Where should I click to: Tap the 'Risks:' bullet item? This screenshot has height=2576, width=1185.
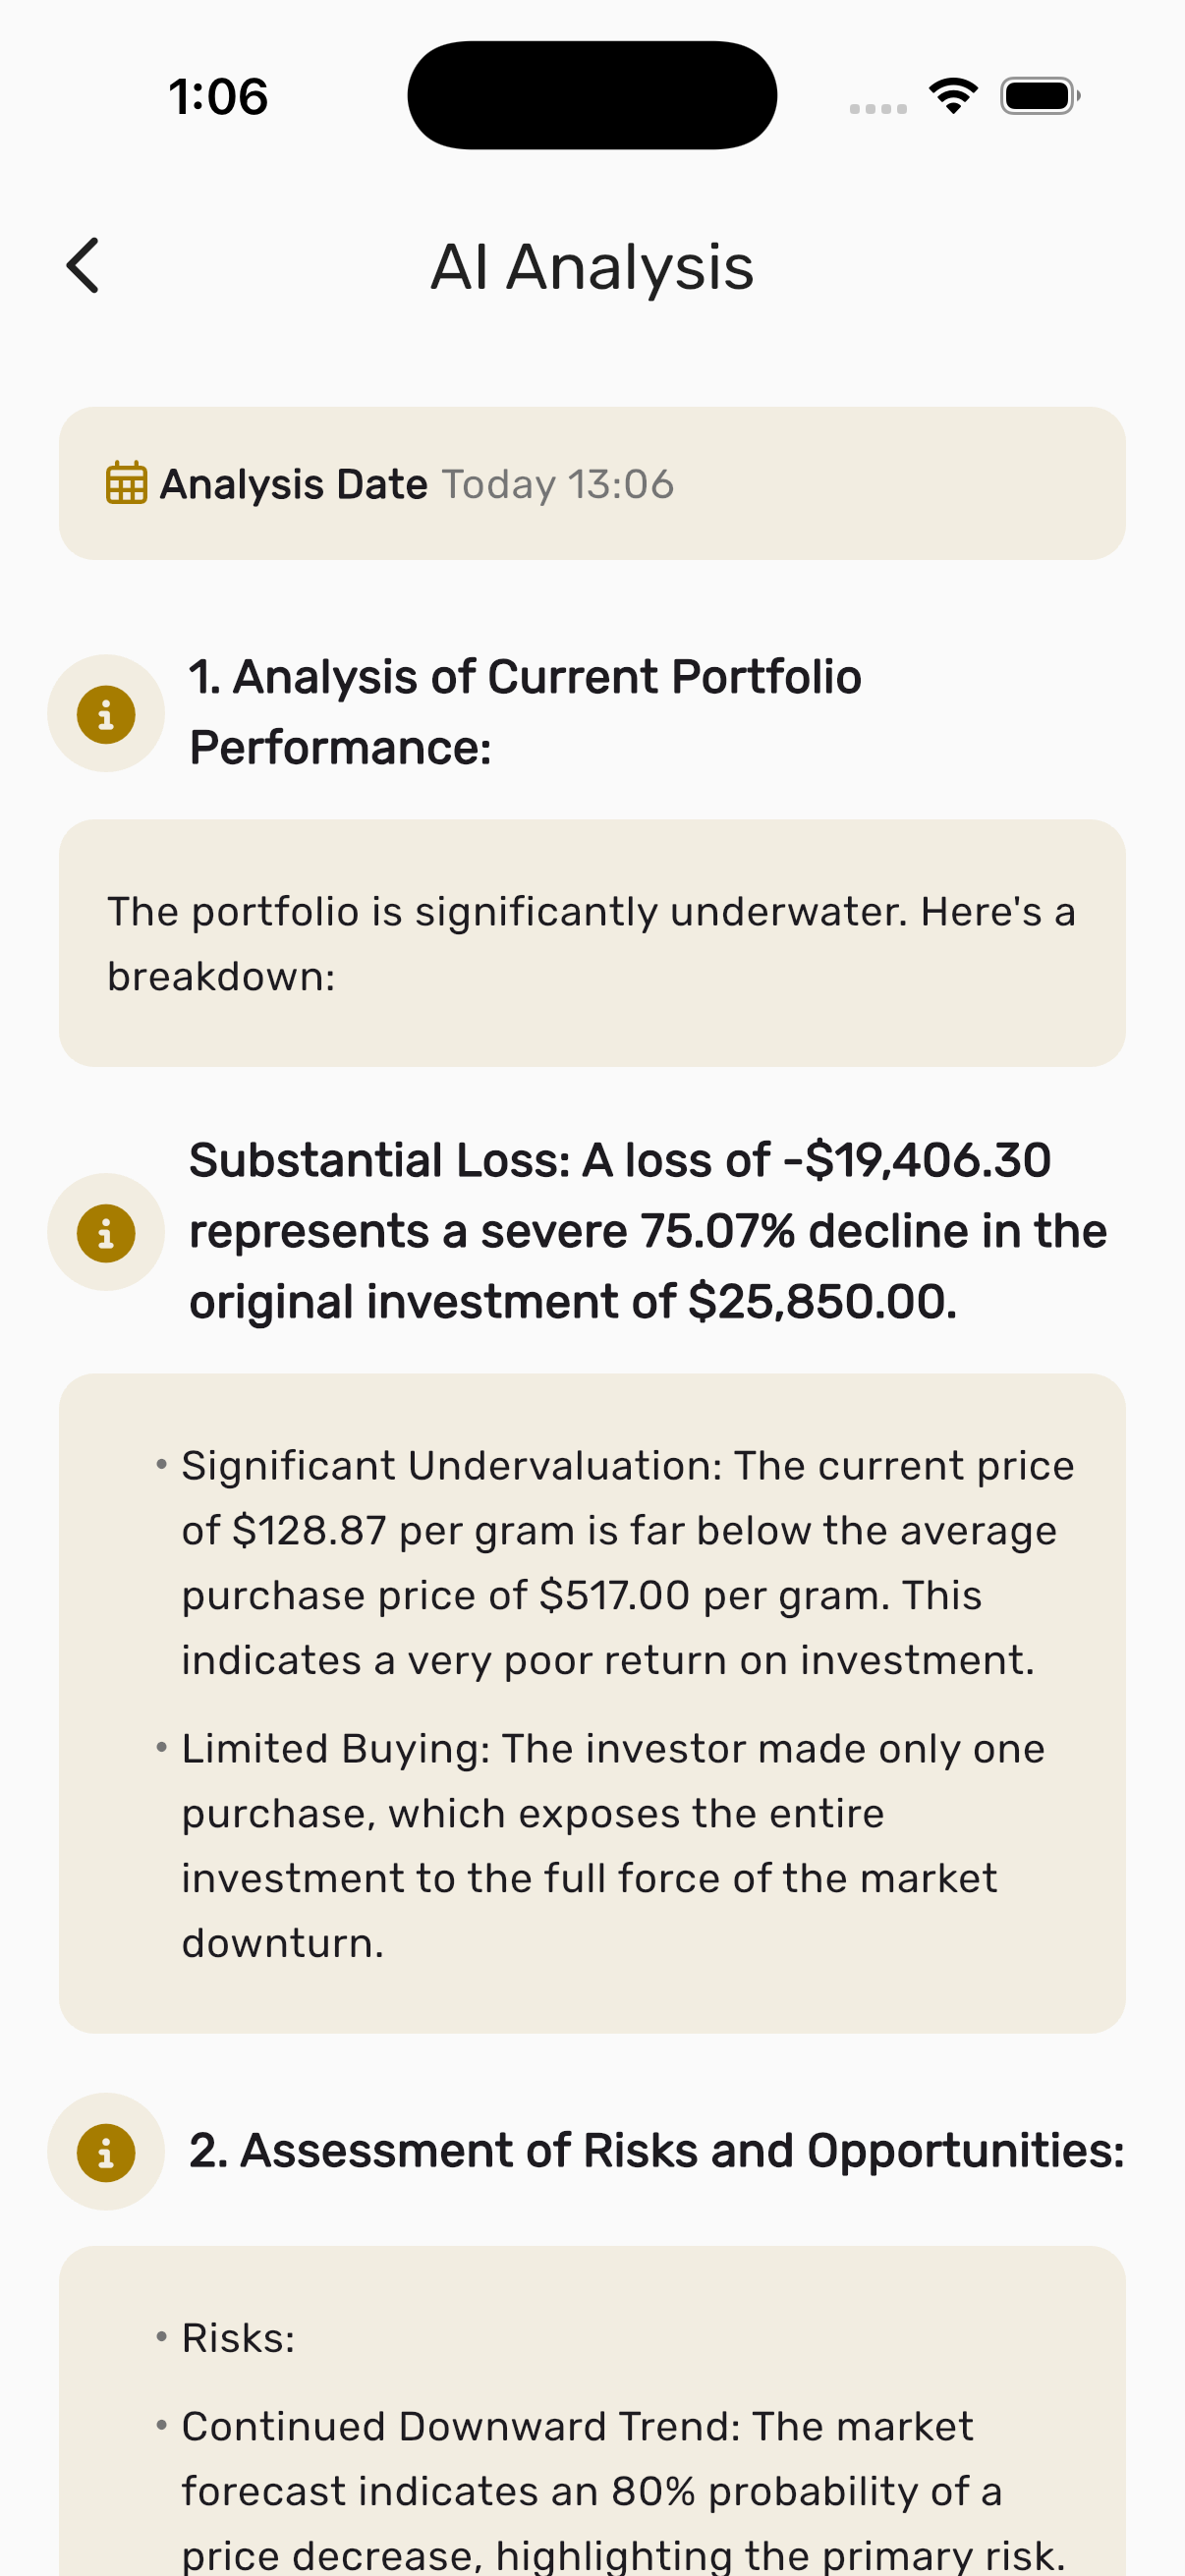pos(238,2338)
